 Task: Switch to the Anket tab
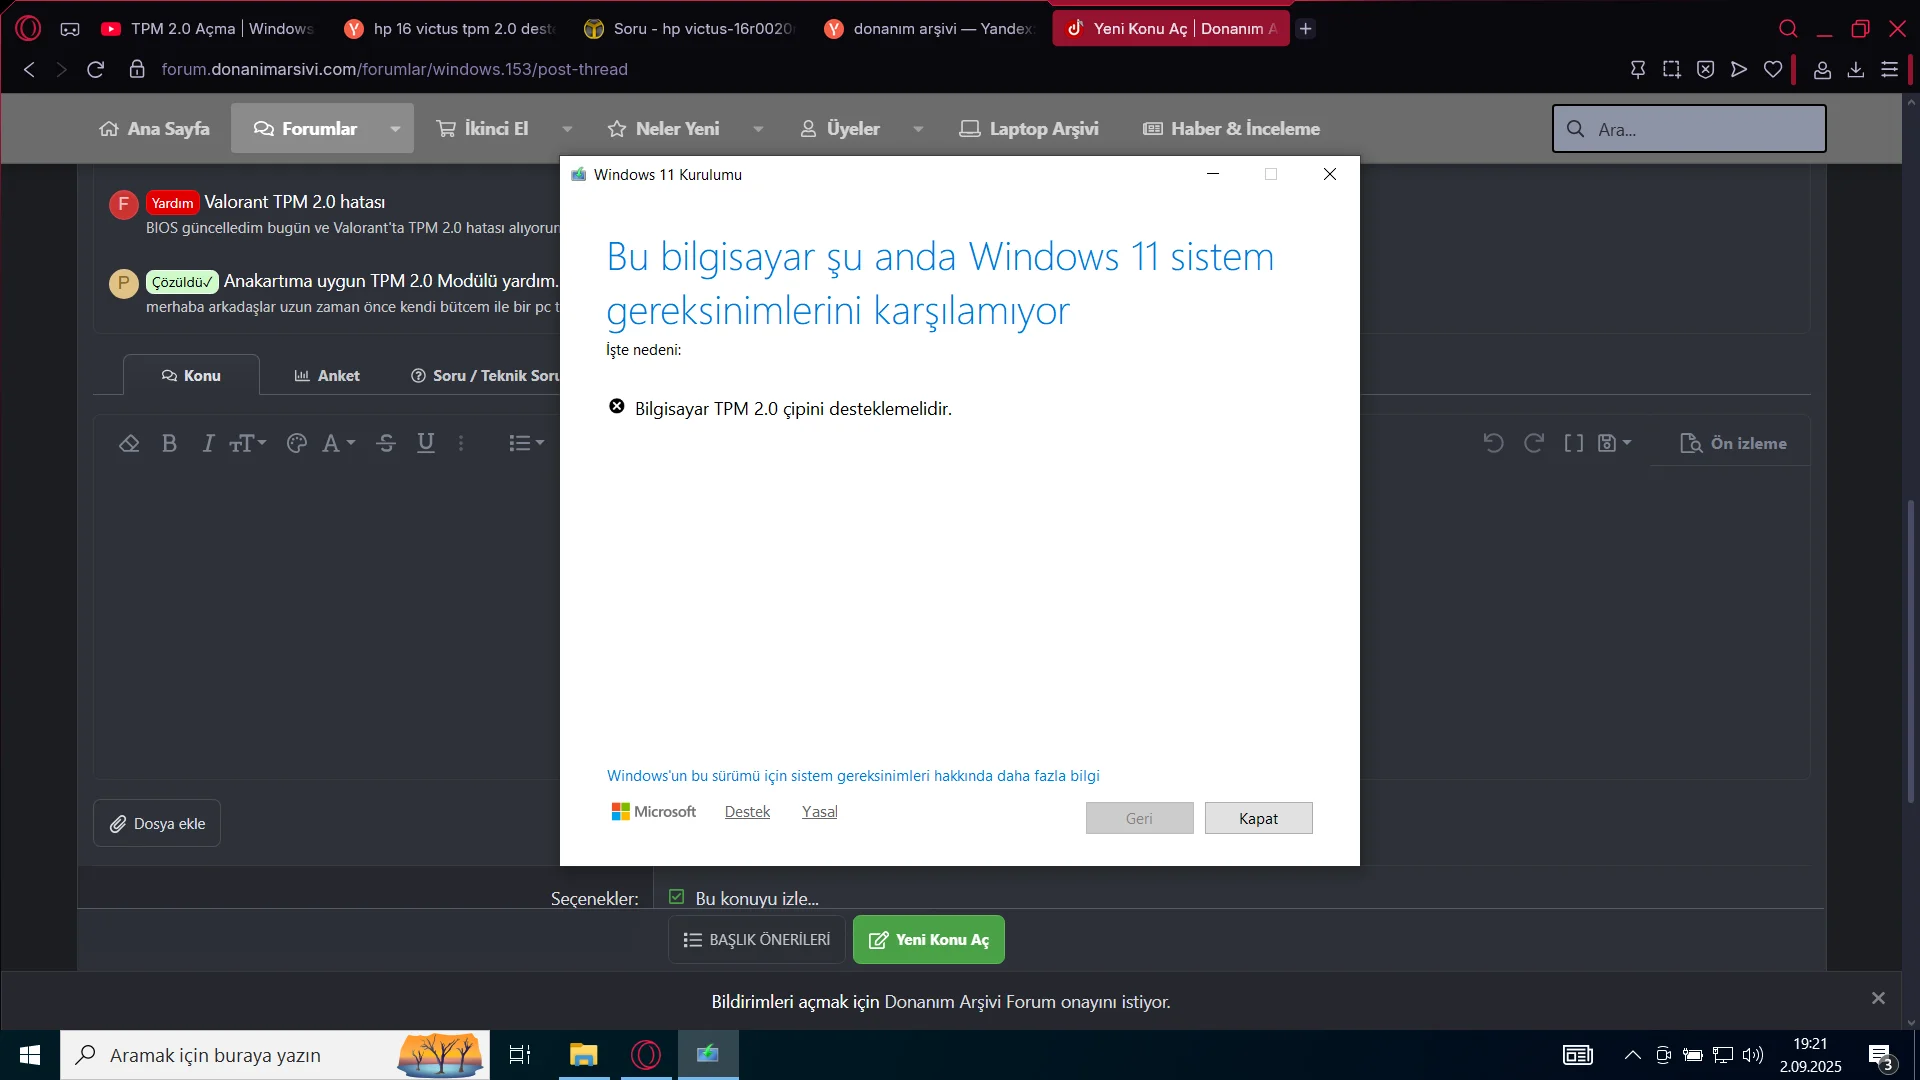[326, 375]
